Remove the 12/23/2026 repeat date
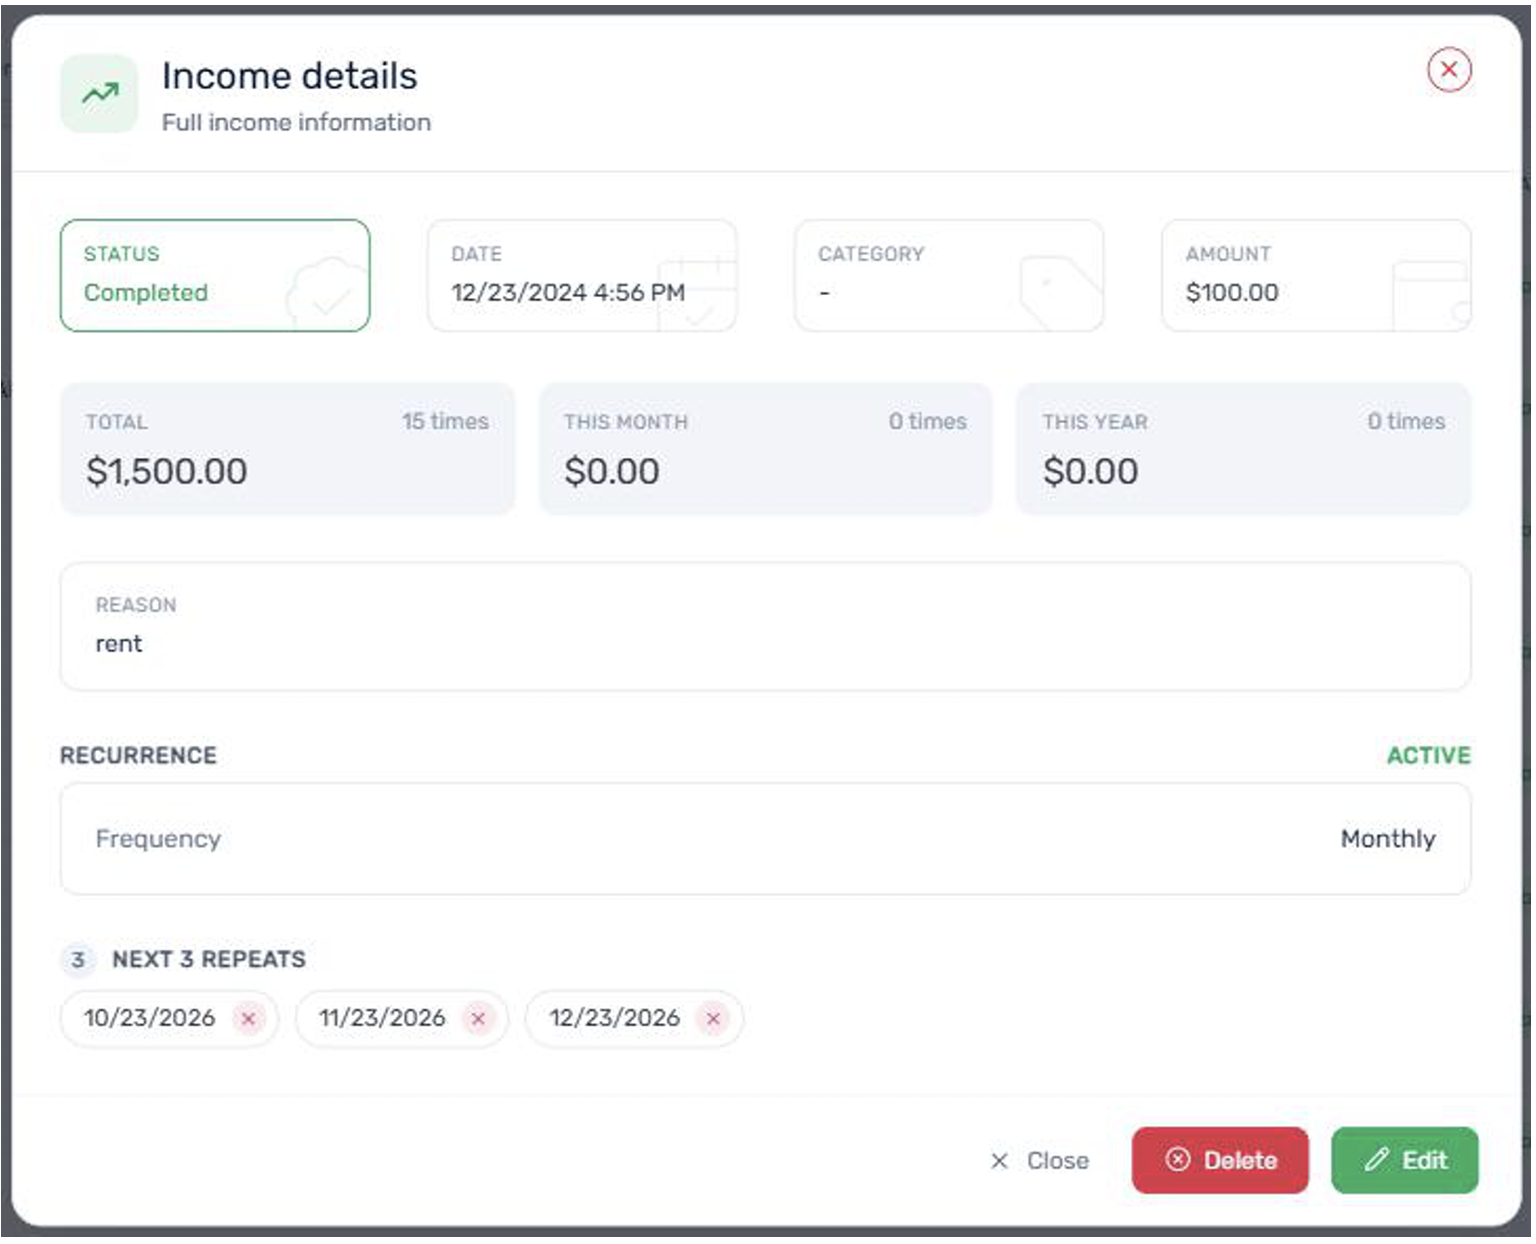The image size is (1536, 1244). [x=713, y=1018]
